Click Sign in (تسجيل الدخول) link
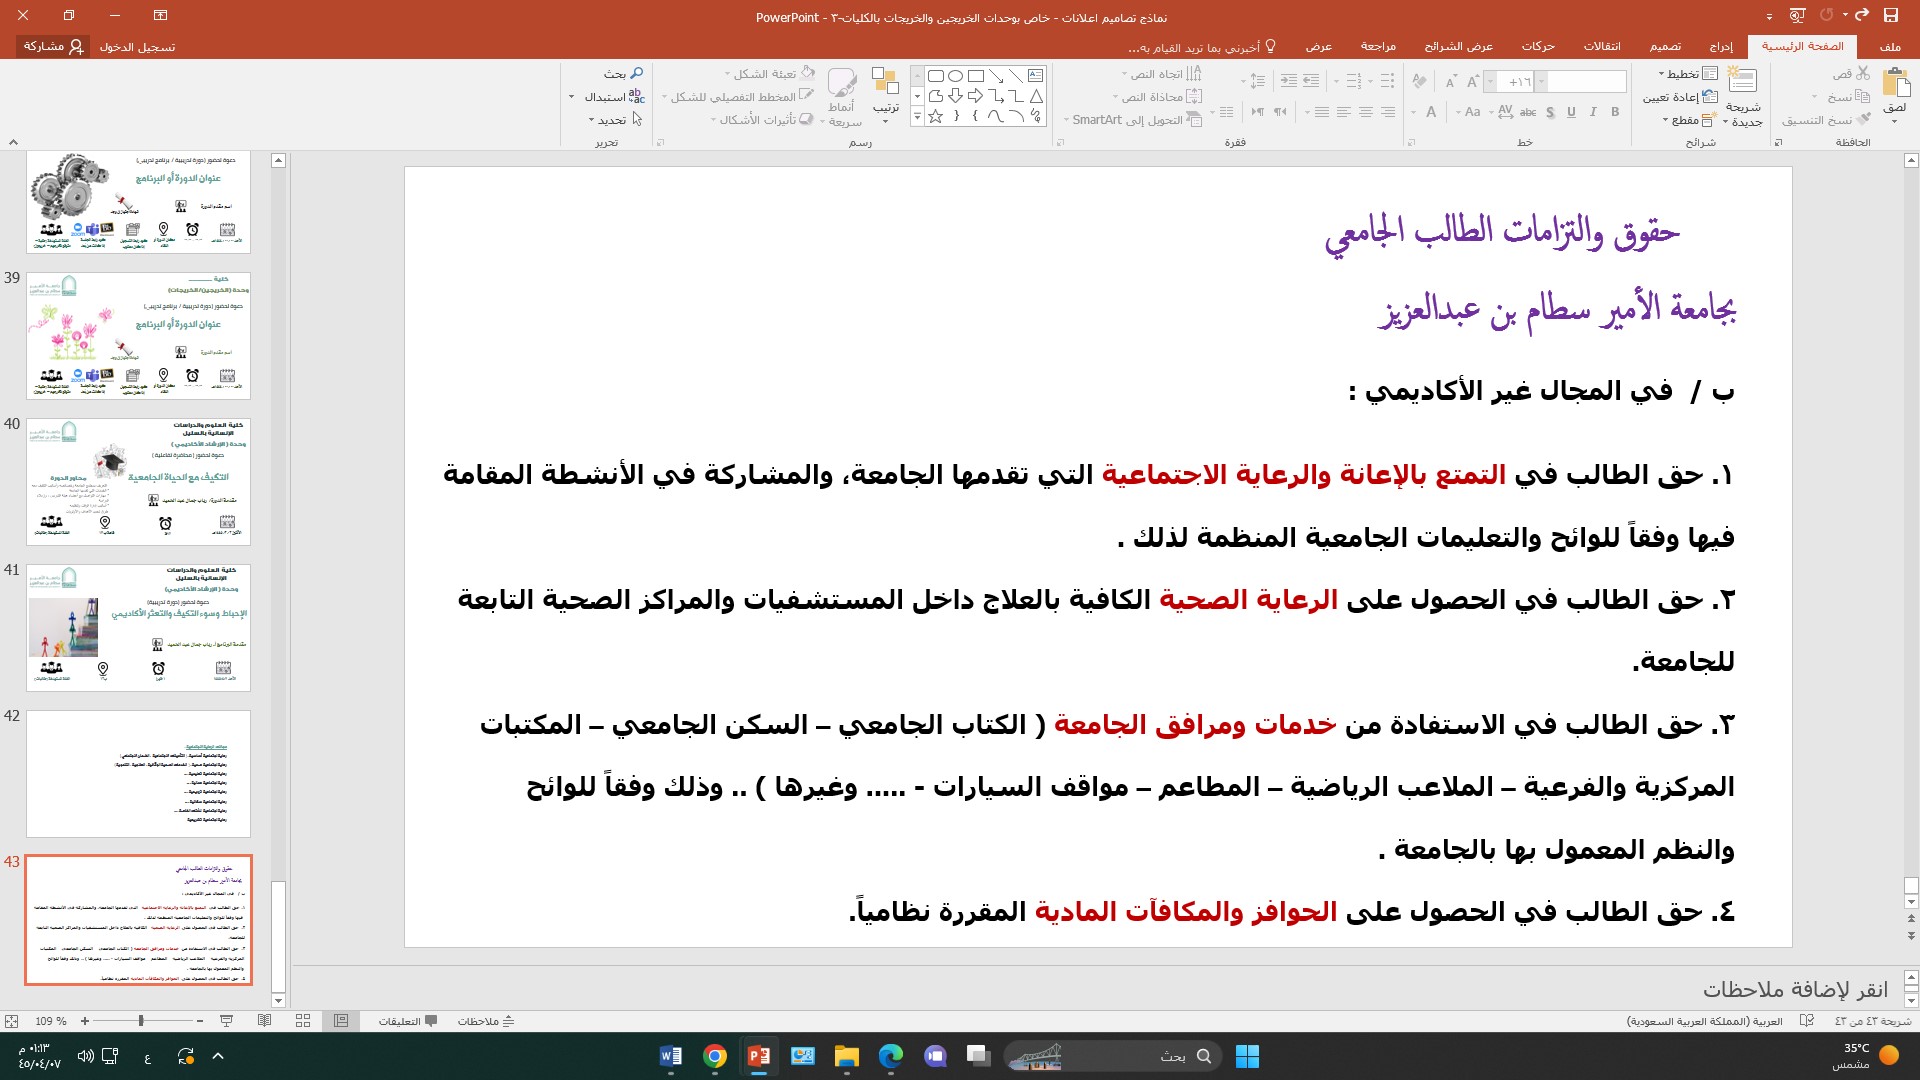Image resolution: width=1920 pixels, height=1080 pixels. click(x=137, y=47)
